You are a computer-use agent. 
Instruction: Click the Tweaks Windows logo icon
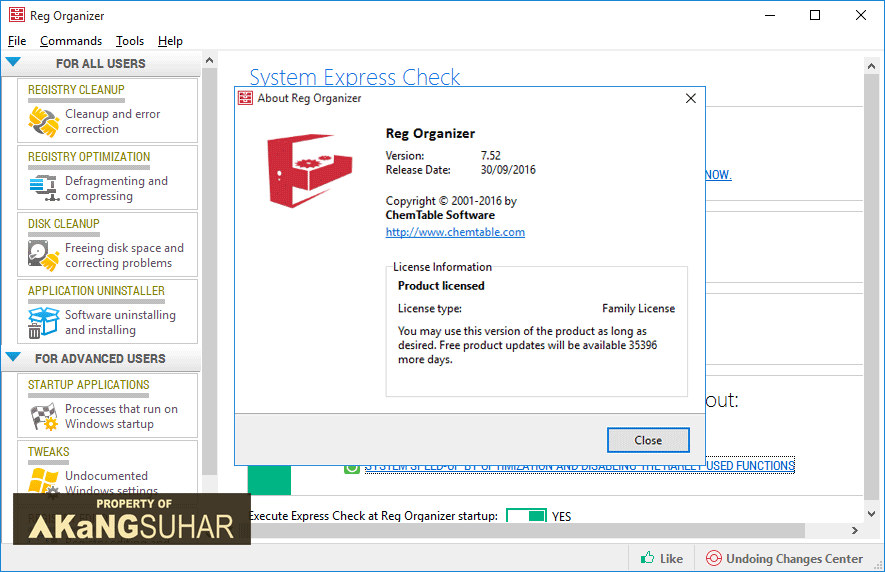coord(44,481)
